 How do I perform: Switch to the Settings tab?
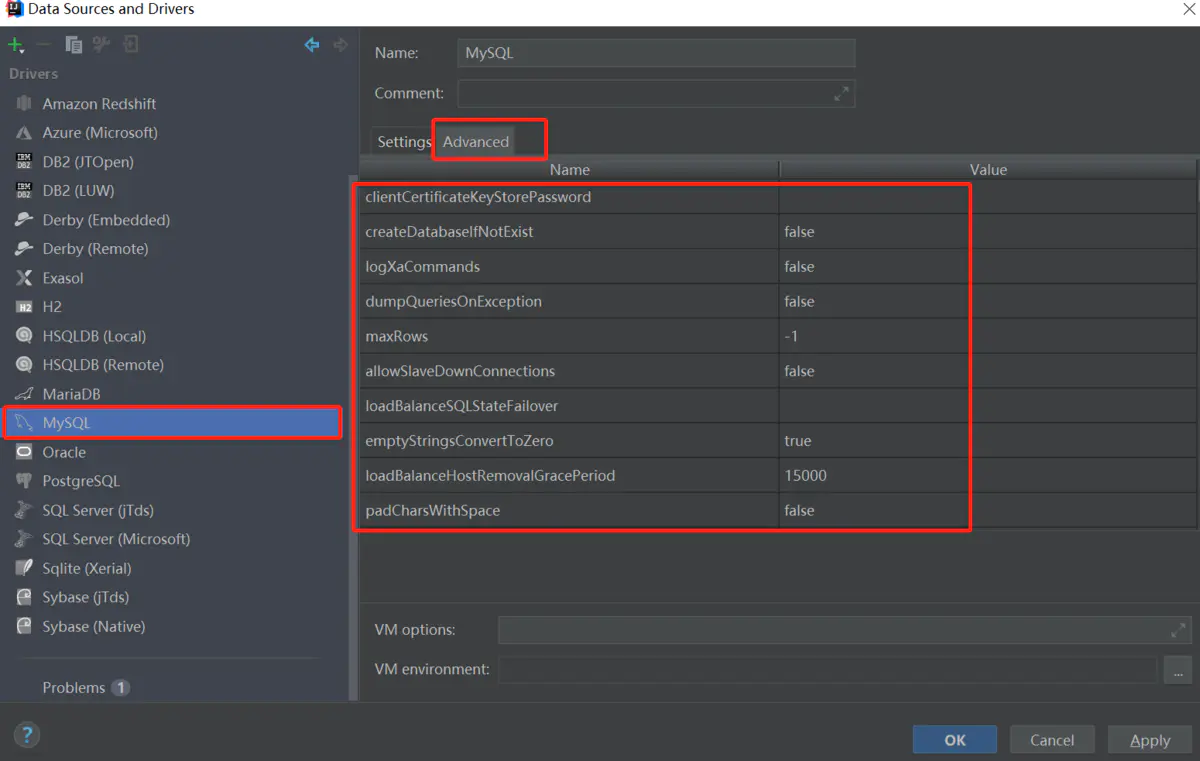[x=403, y=141]
